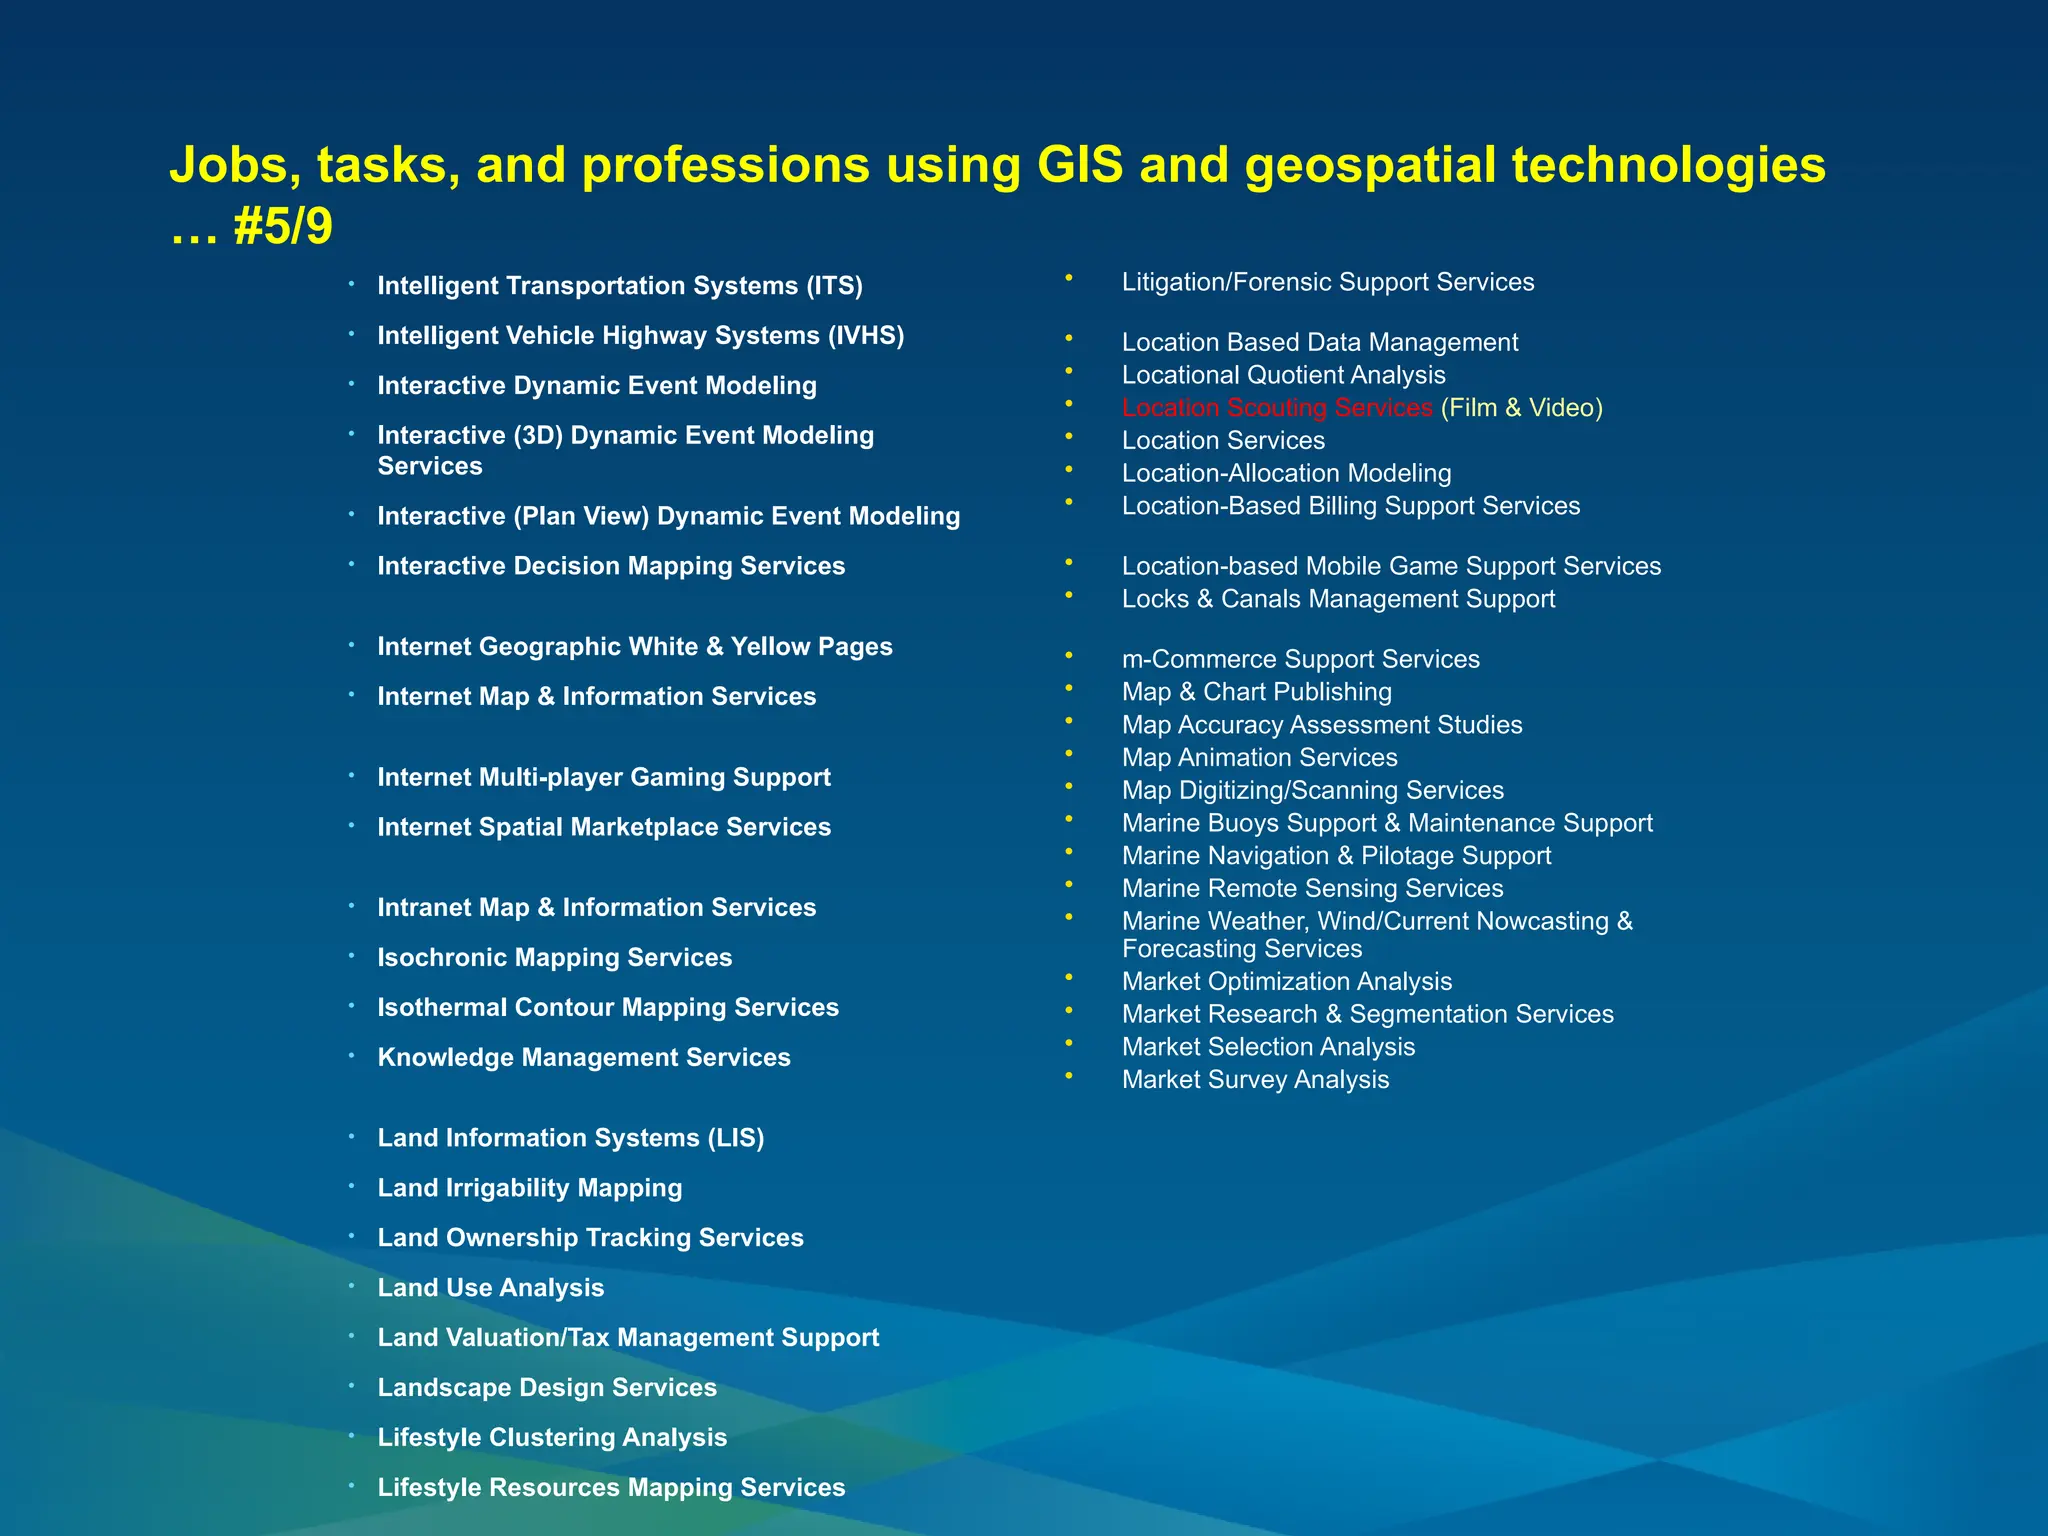Screen dimensions: 2048x1536
Task: Select 'Lifestyle Clustering Analysis' line
Action: 552,1438
